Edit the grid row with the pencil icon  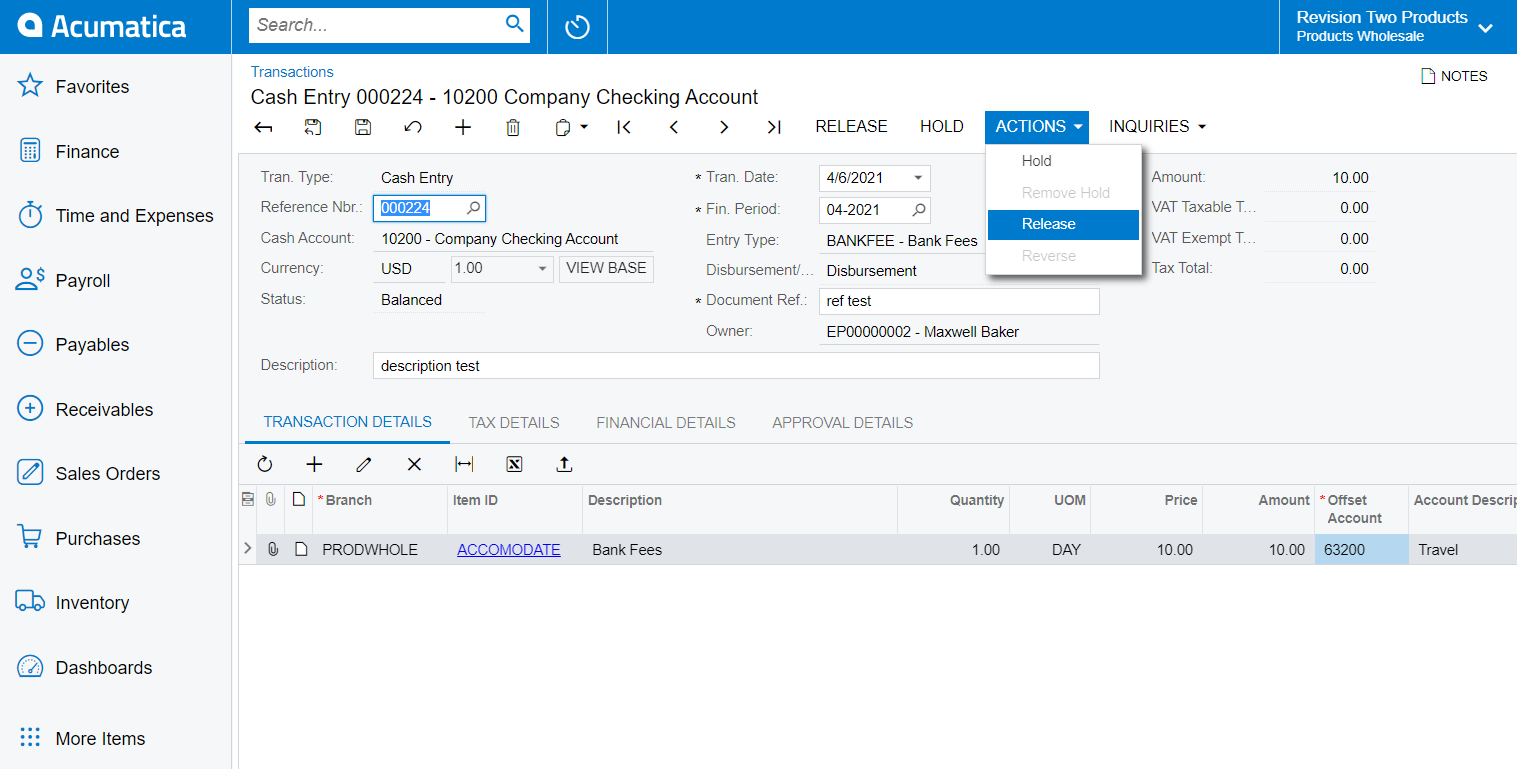[x=364, y=464]
